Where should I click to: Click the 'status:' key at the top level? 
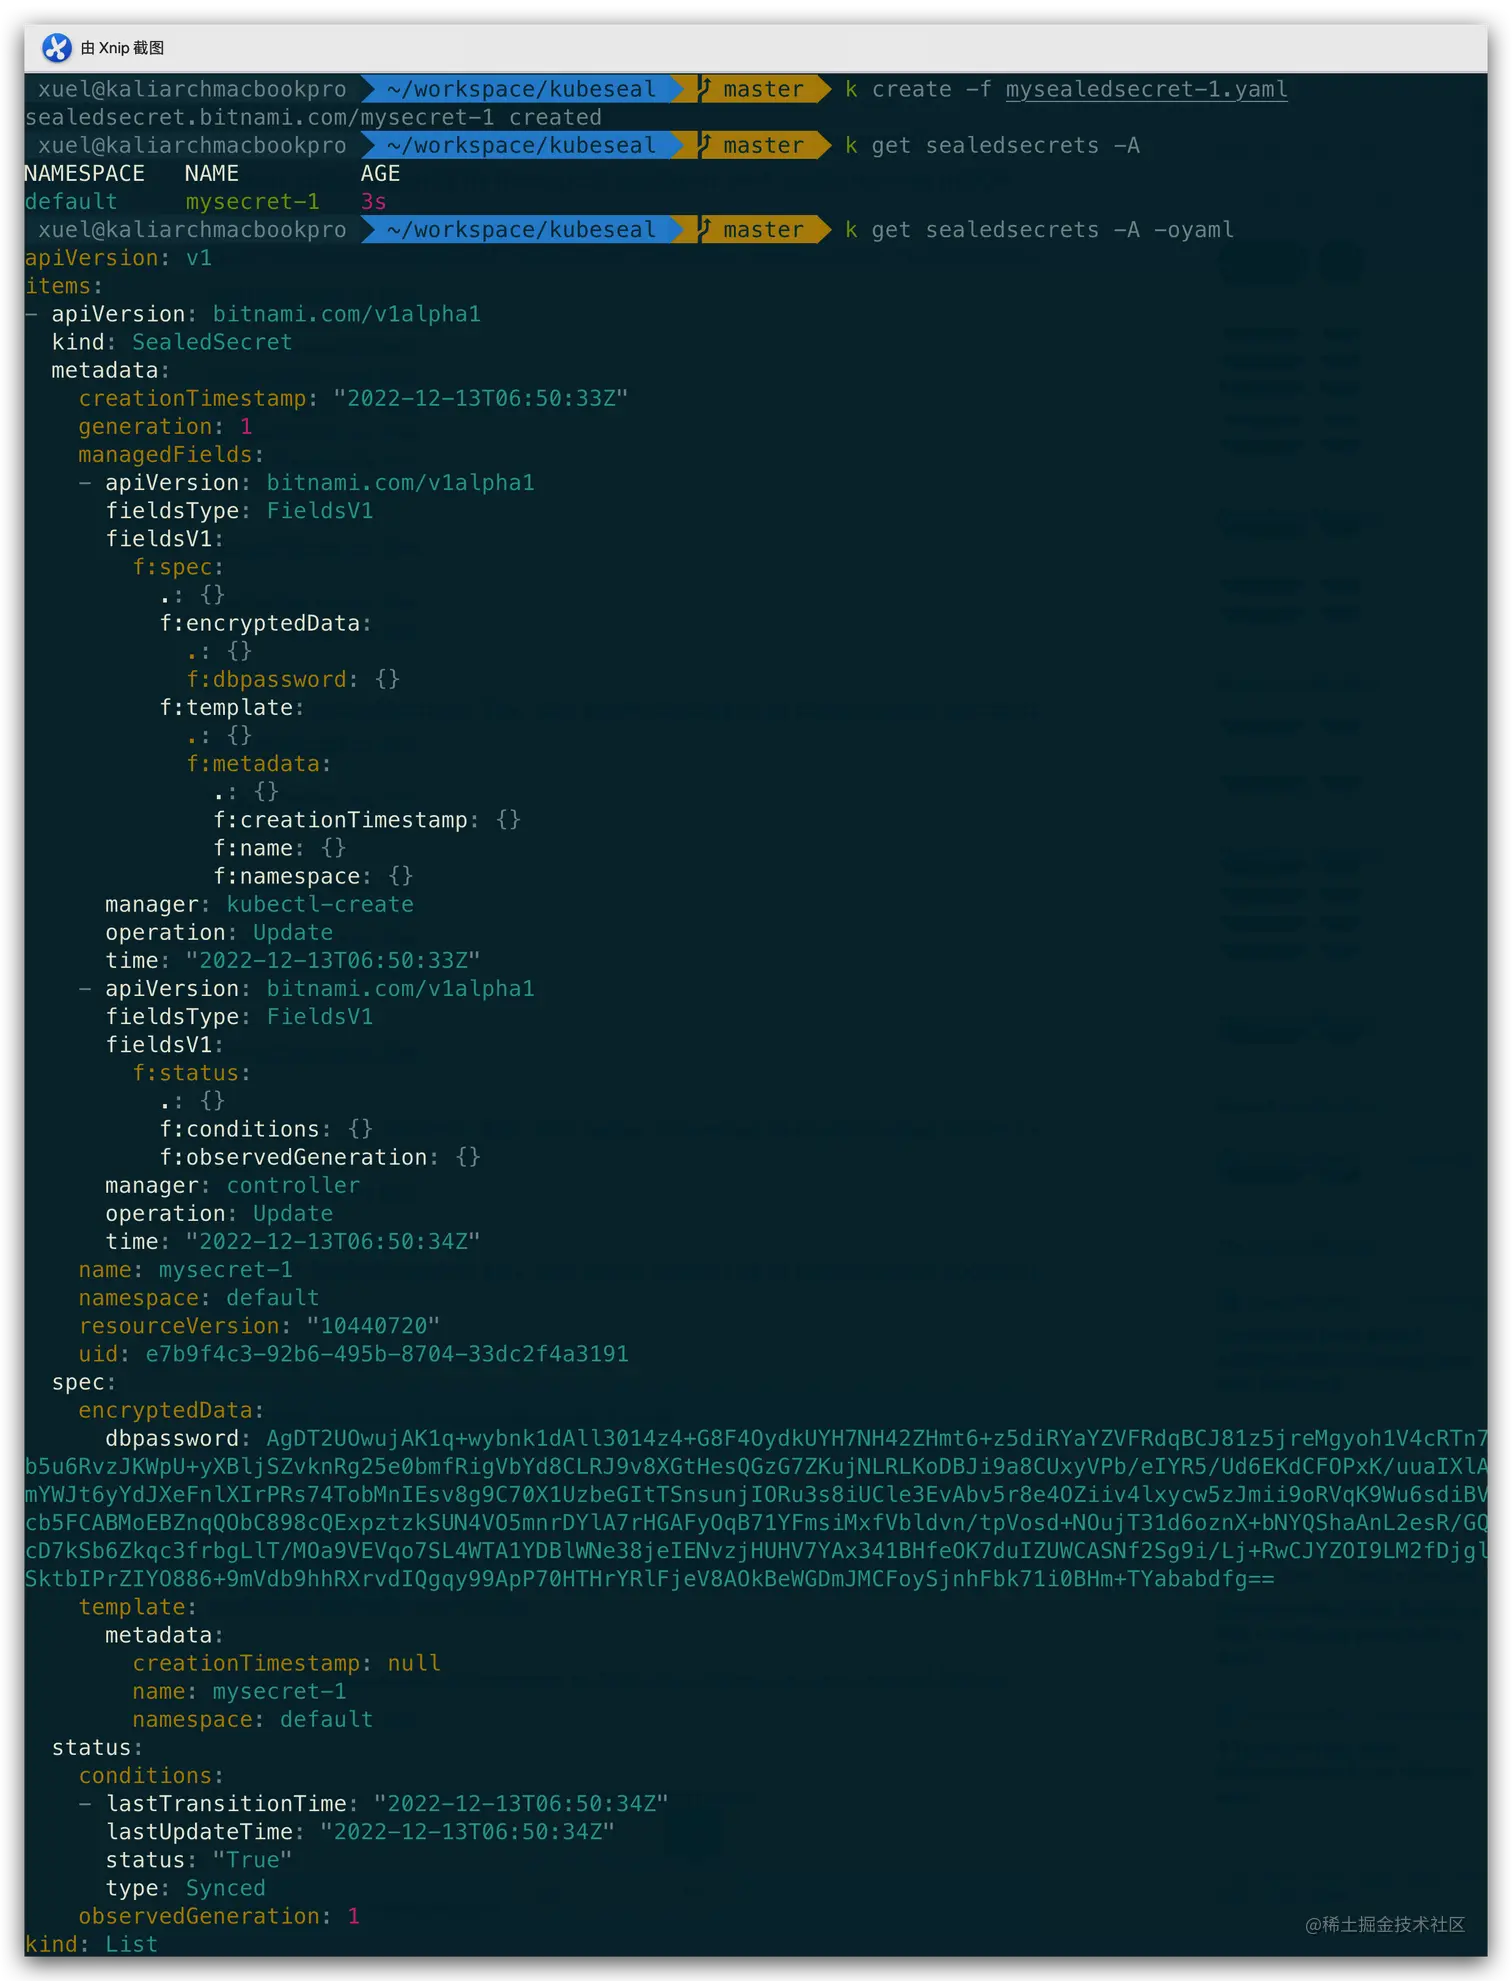coord(97,1747)
